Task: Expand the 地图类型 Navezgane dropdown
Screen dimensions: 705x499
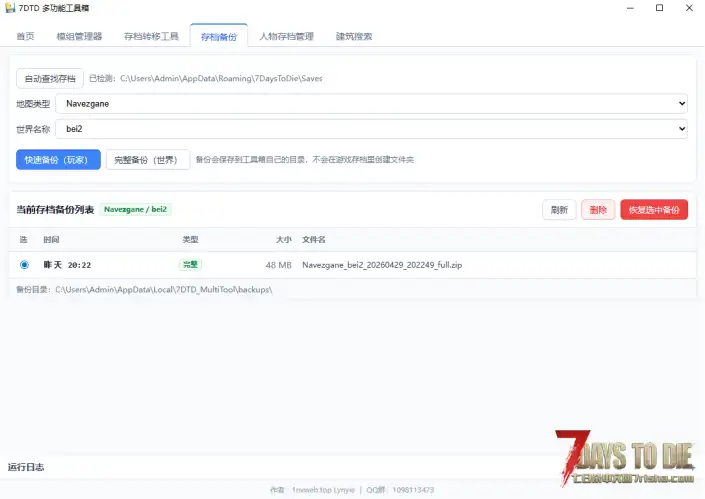Action: click(x=371, y=104)
